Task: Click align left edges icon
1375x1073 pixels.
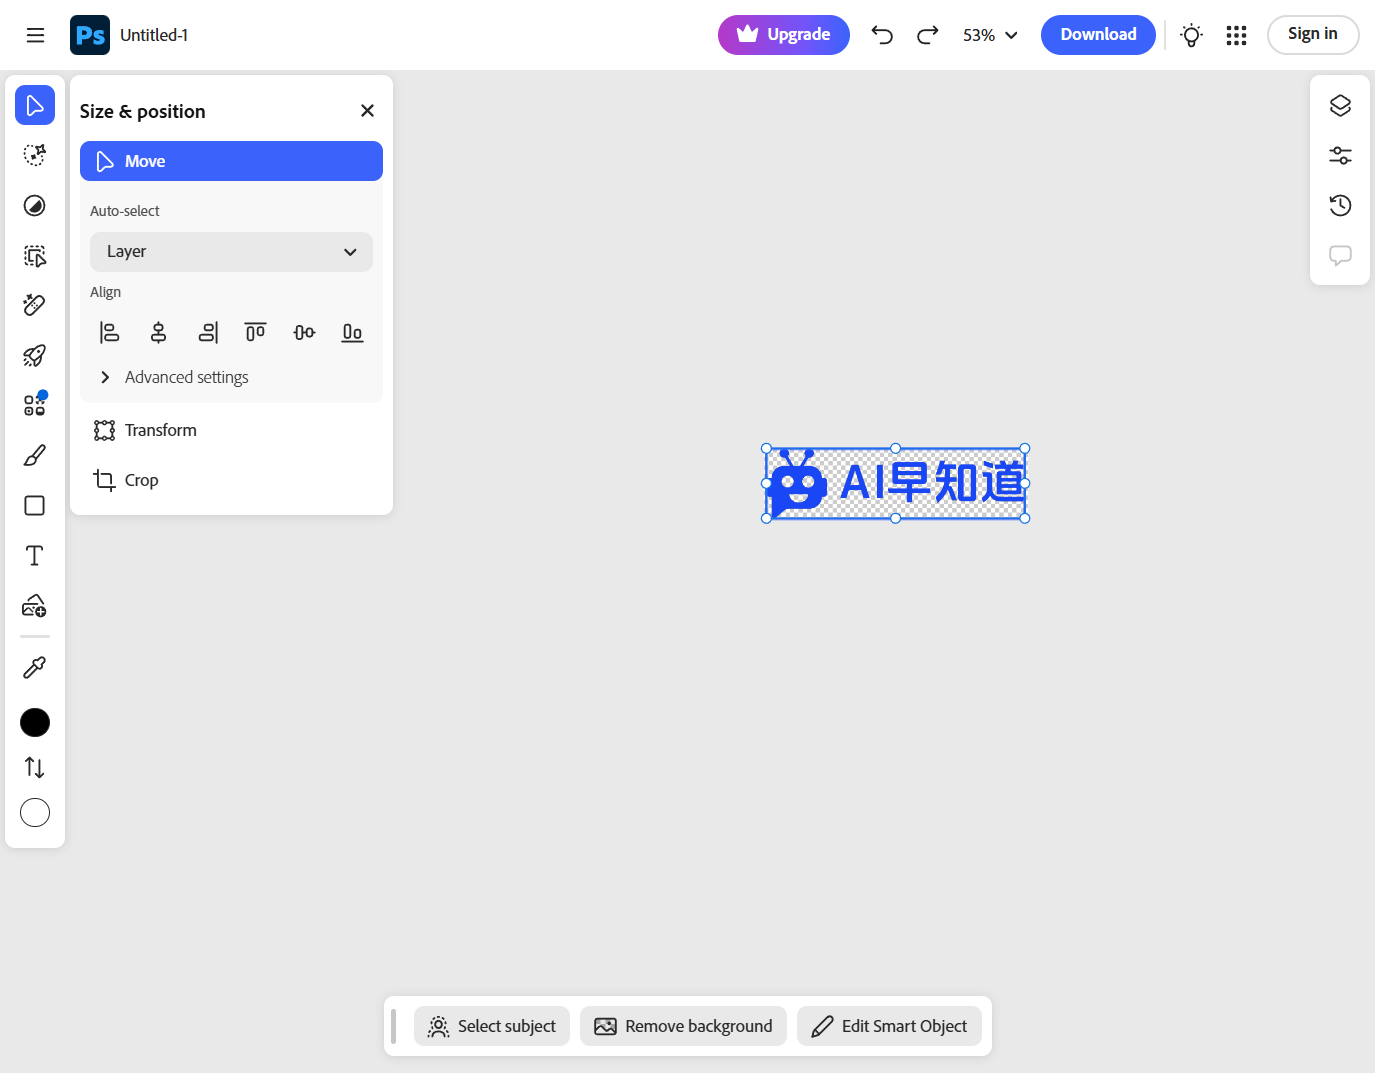Action: (x=109, y=332)
